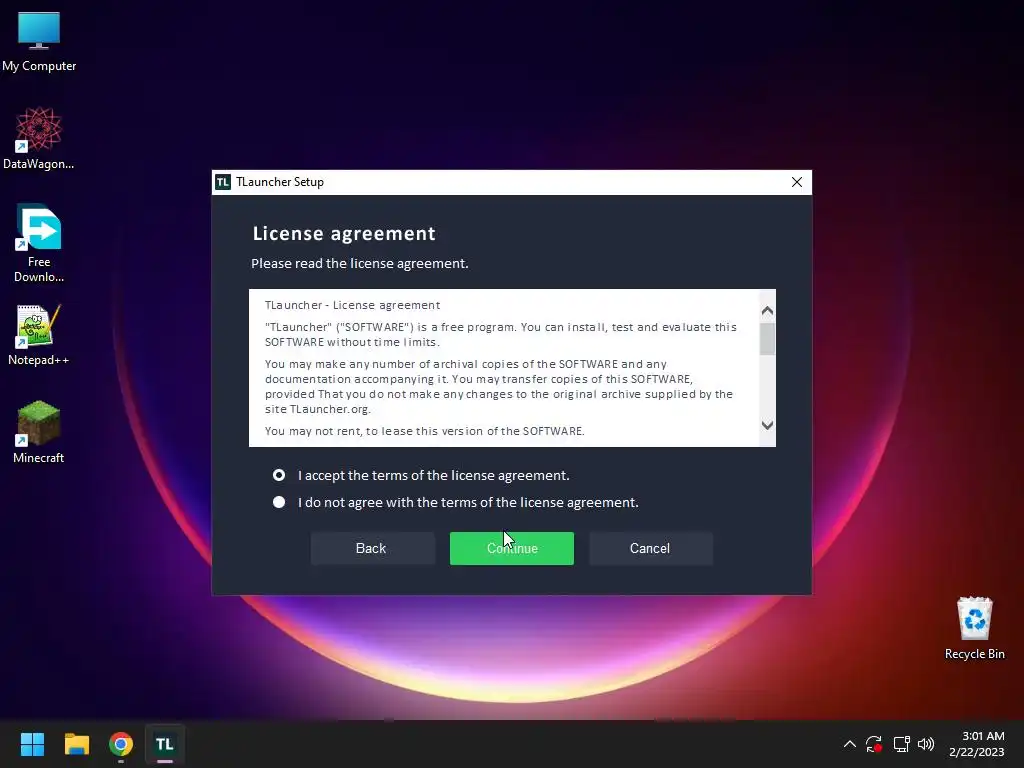Click the green Continue button
The image size is (1024, 768).
tap(512, 549)
